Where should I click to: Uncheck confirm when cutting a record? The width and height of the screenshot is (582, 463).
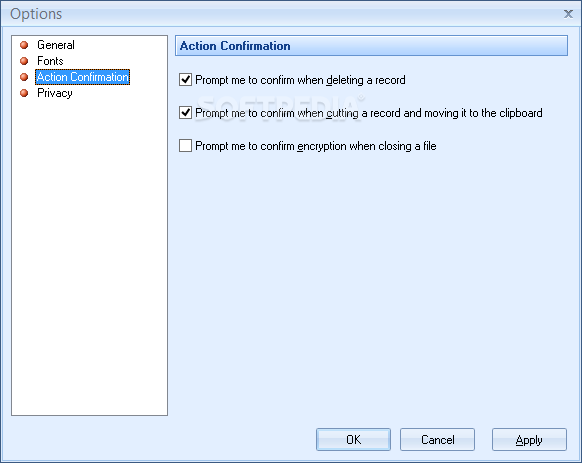tap(185, 113)
